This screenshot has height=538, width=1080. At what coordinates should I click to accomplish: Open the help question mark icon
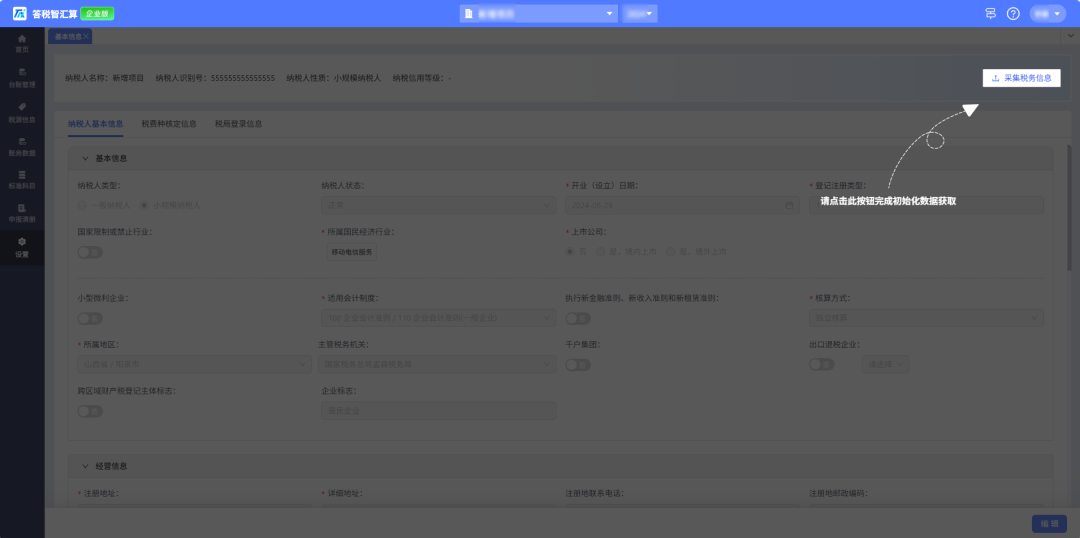pyautogui.click(x=1013, y=14)
